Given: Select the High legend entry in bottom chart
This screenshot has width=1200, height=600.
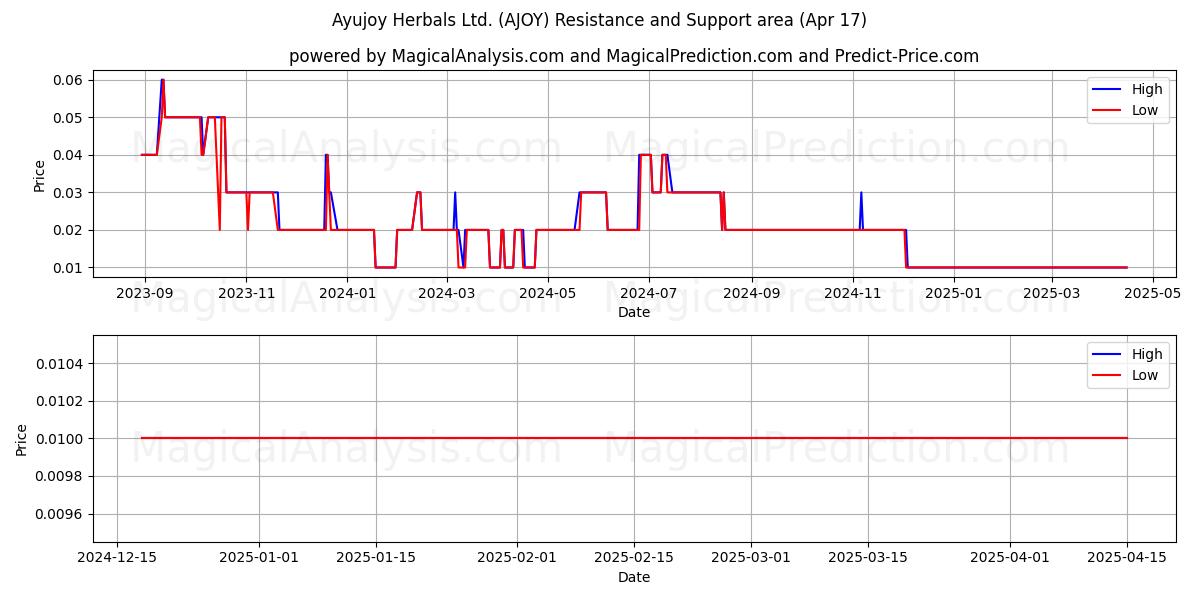Looking at the screenshot, I should click(1128, 355).
